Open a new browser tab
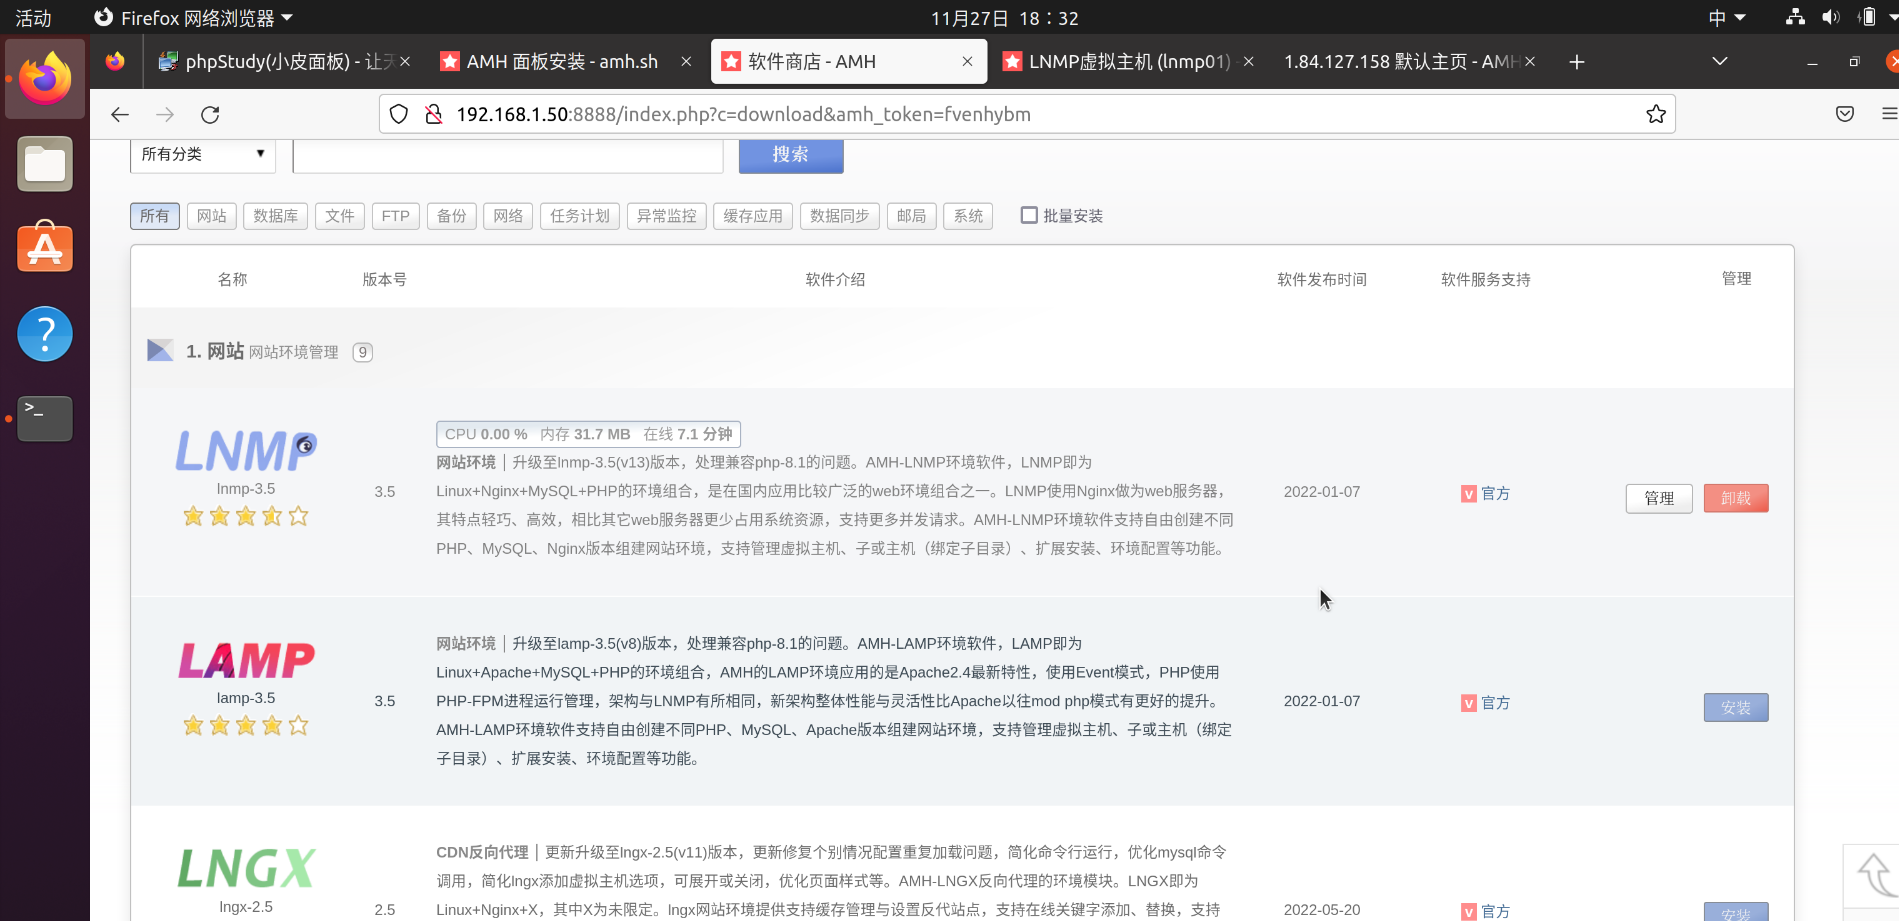Viewport: 1899px width, 921px height. [1577, 62]
